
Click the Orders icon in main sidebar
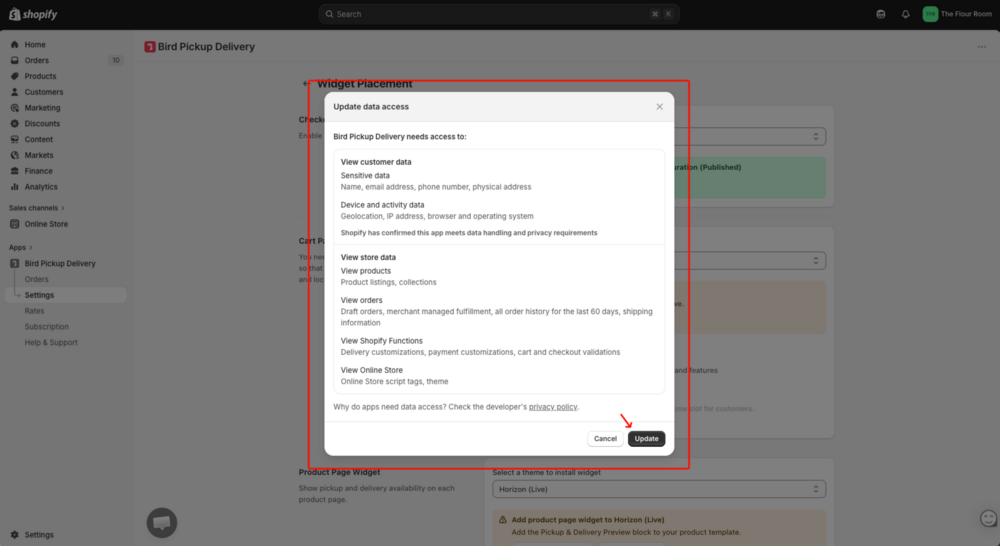coord(15,61)
